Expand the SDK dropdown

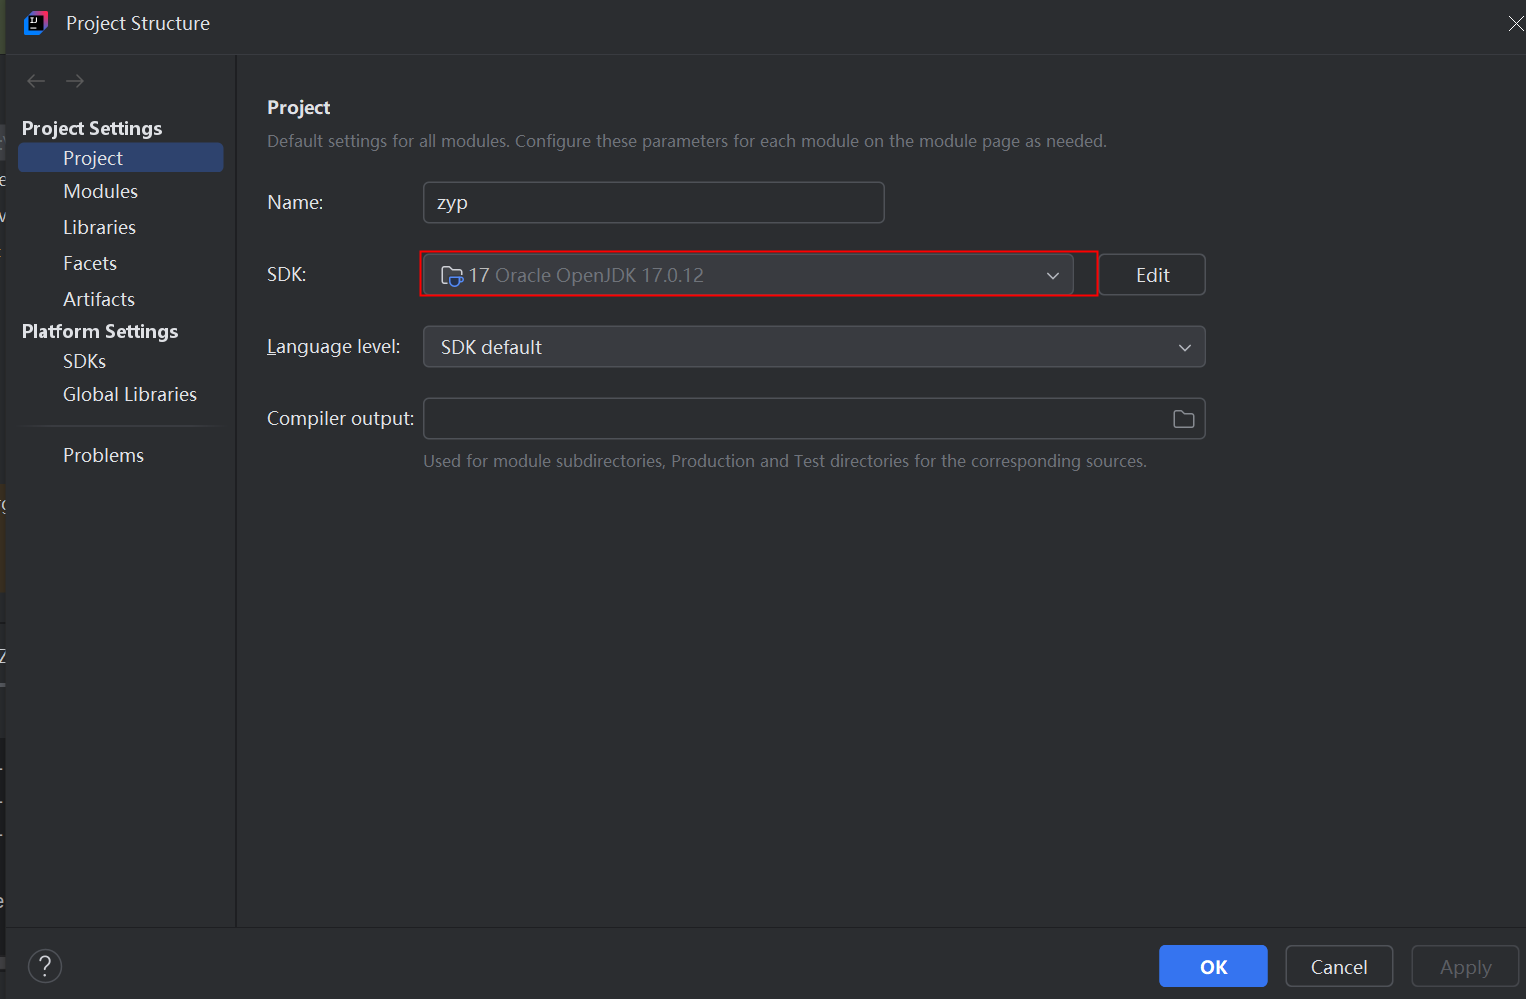[1052, 275]
